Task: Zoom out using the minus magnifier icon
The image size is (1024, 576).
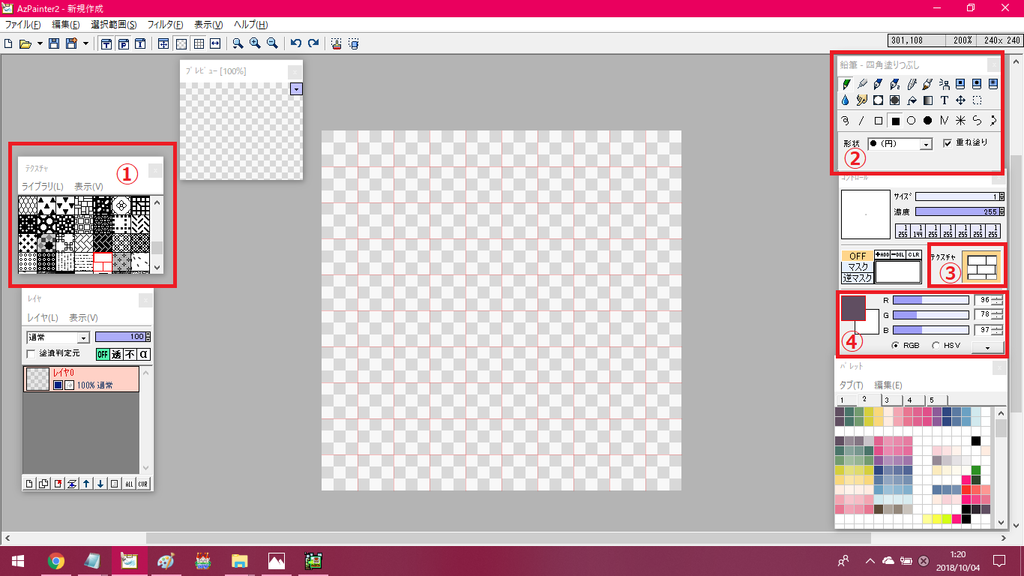Action: (272, 44)
